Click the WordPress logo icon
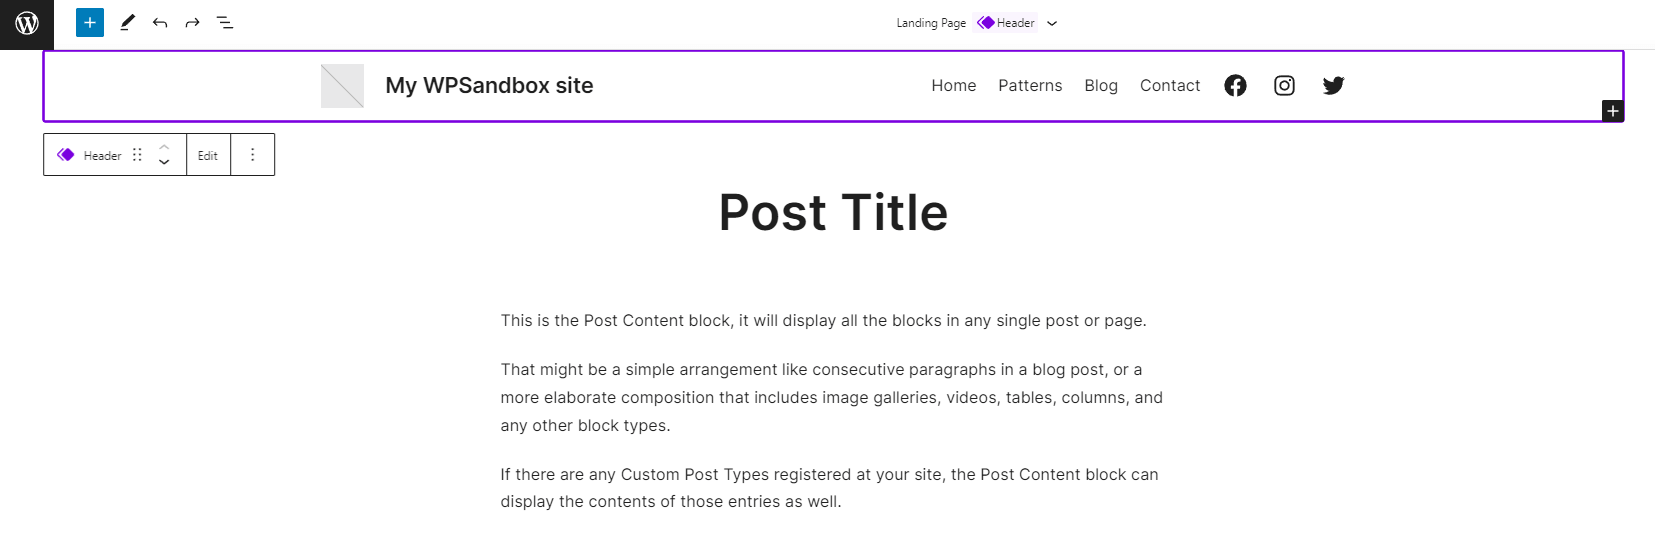This screenshot has width=1655, height=557. click(27, 23)
